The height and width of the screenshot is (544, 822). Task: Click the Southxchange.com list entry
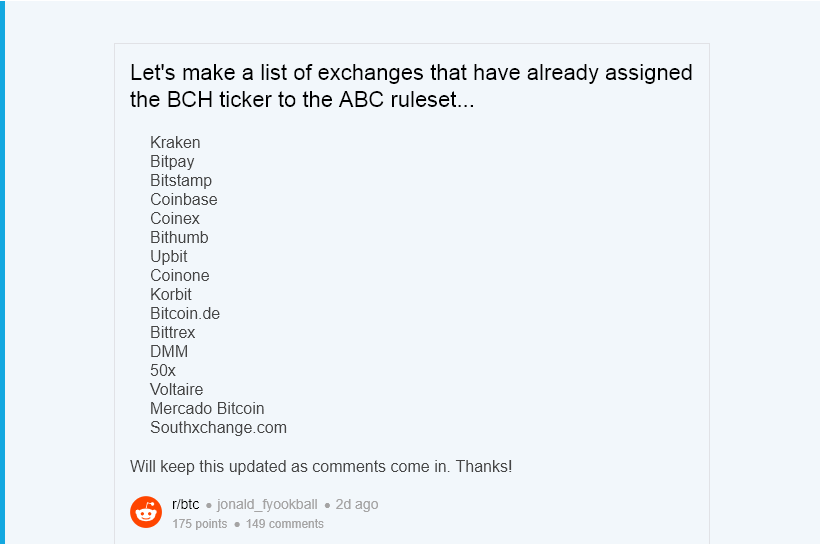tap(218, 428)
